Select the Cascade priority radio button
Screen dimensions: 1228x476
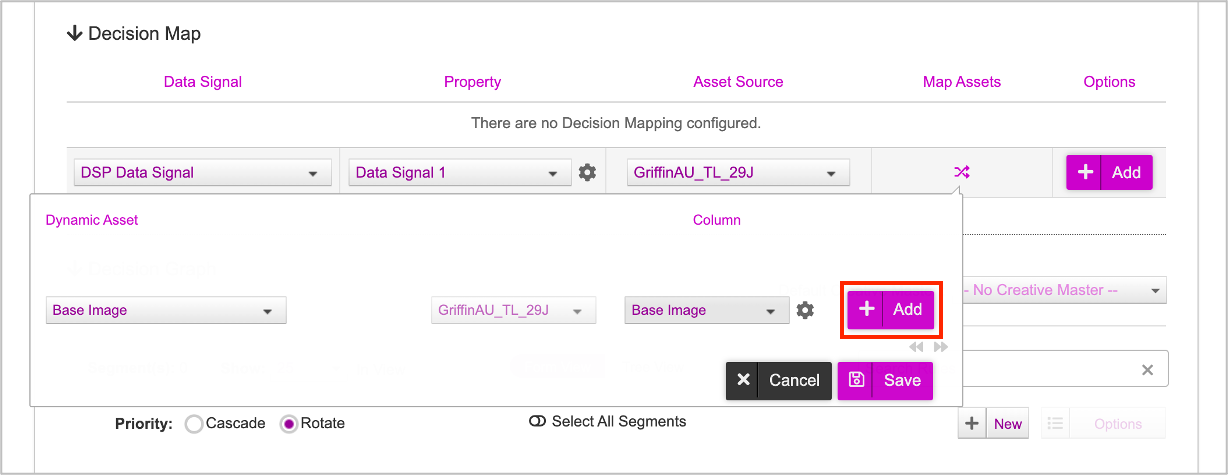tap(194, 424)
